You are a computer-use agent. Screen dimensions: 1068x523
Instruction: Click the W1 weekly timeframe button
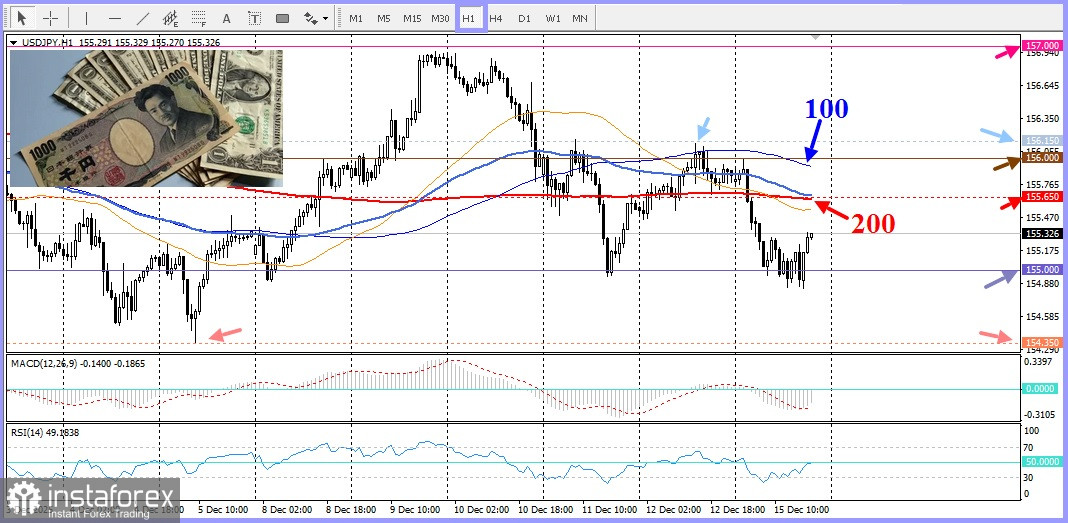(552, 18)
